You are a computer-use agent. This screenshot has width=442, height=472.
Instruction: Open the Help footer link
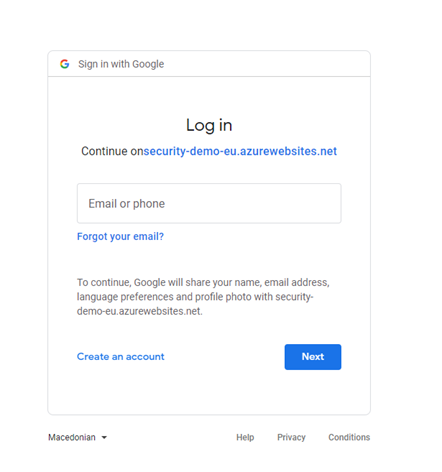[245, 437]
